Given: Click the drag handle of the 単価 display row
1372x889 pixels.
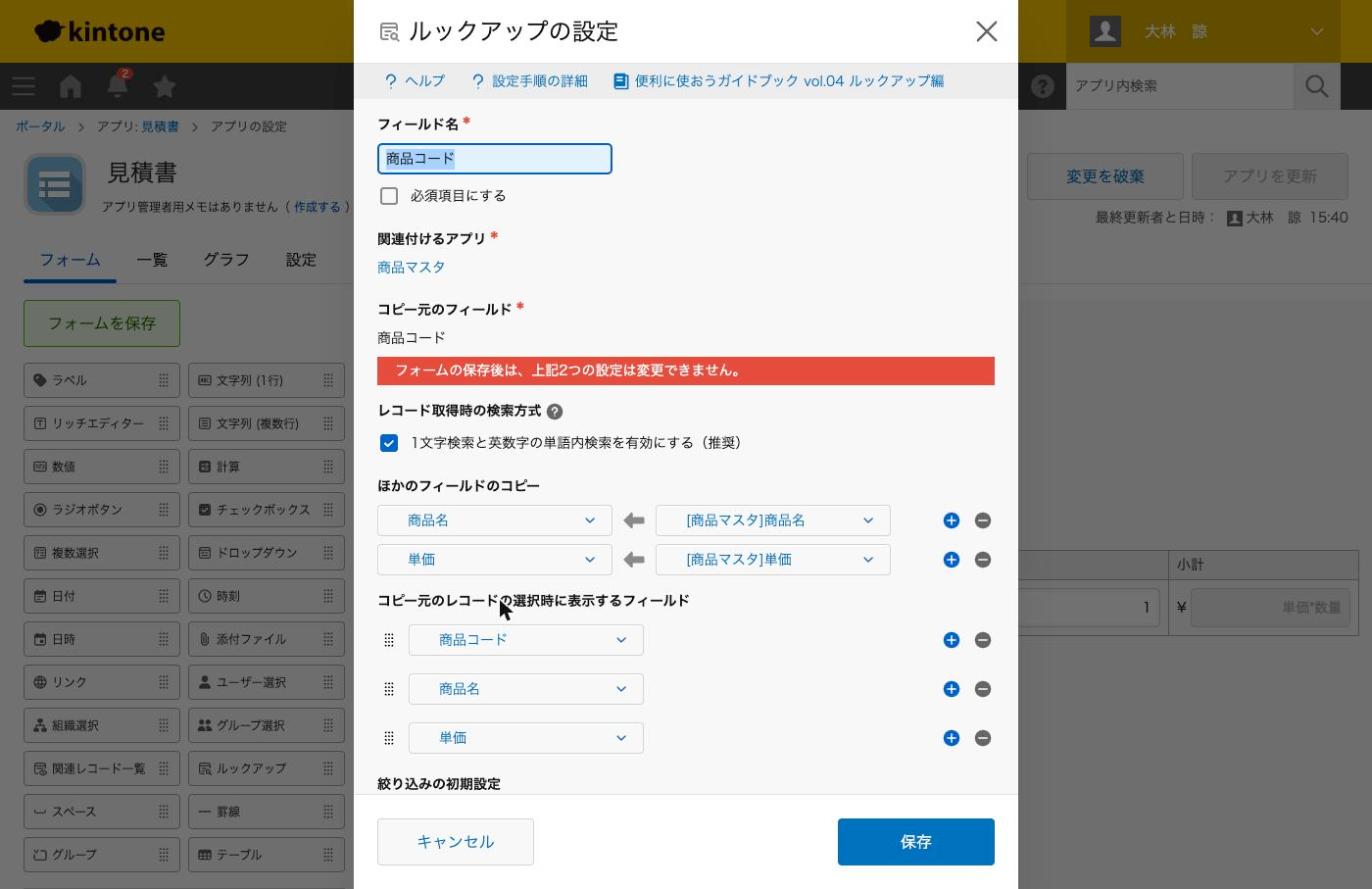Looking at the screenshot, I should pyautogui.click(x=389, y=738).
